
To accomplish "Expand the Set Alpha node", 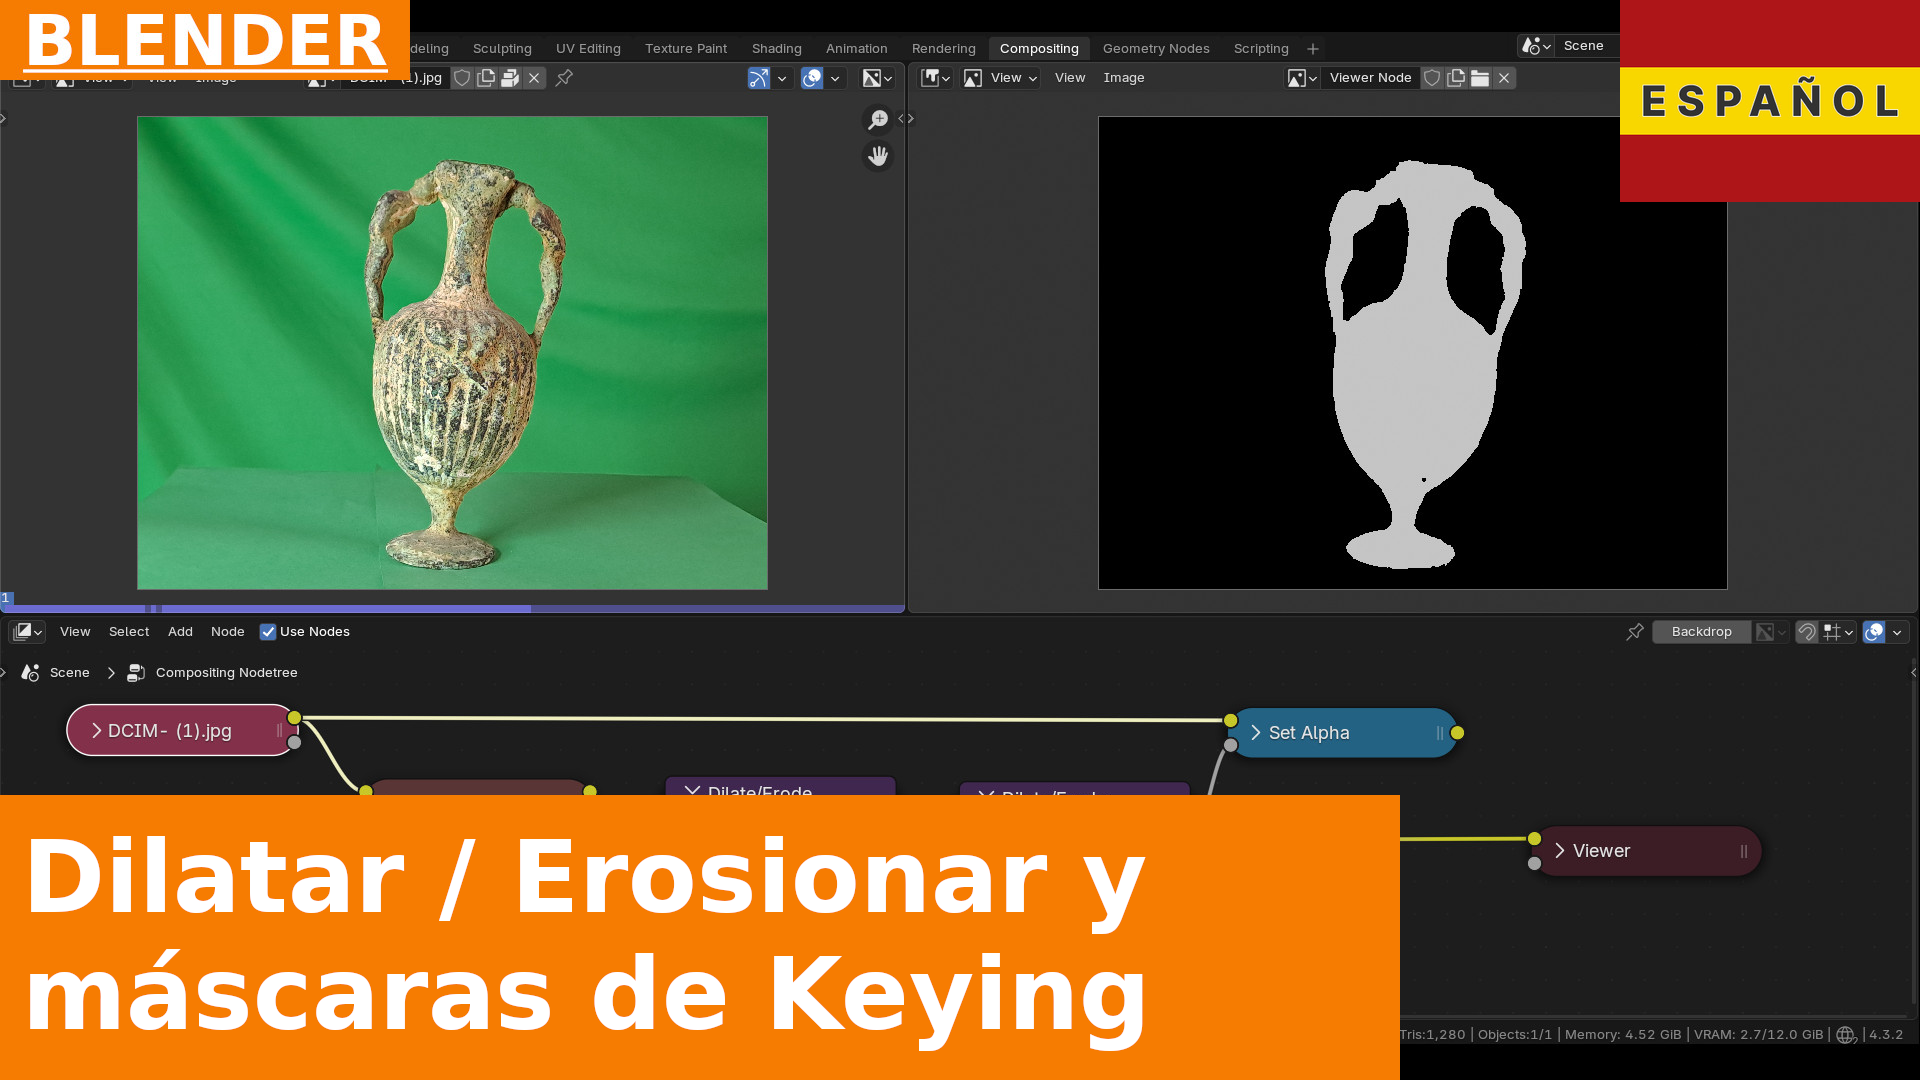I will (x=1256, y=733).
